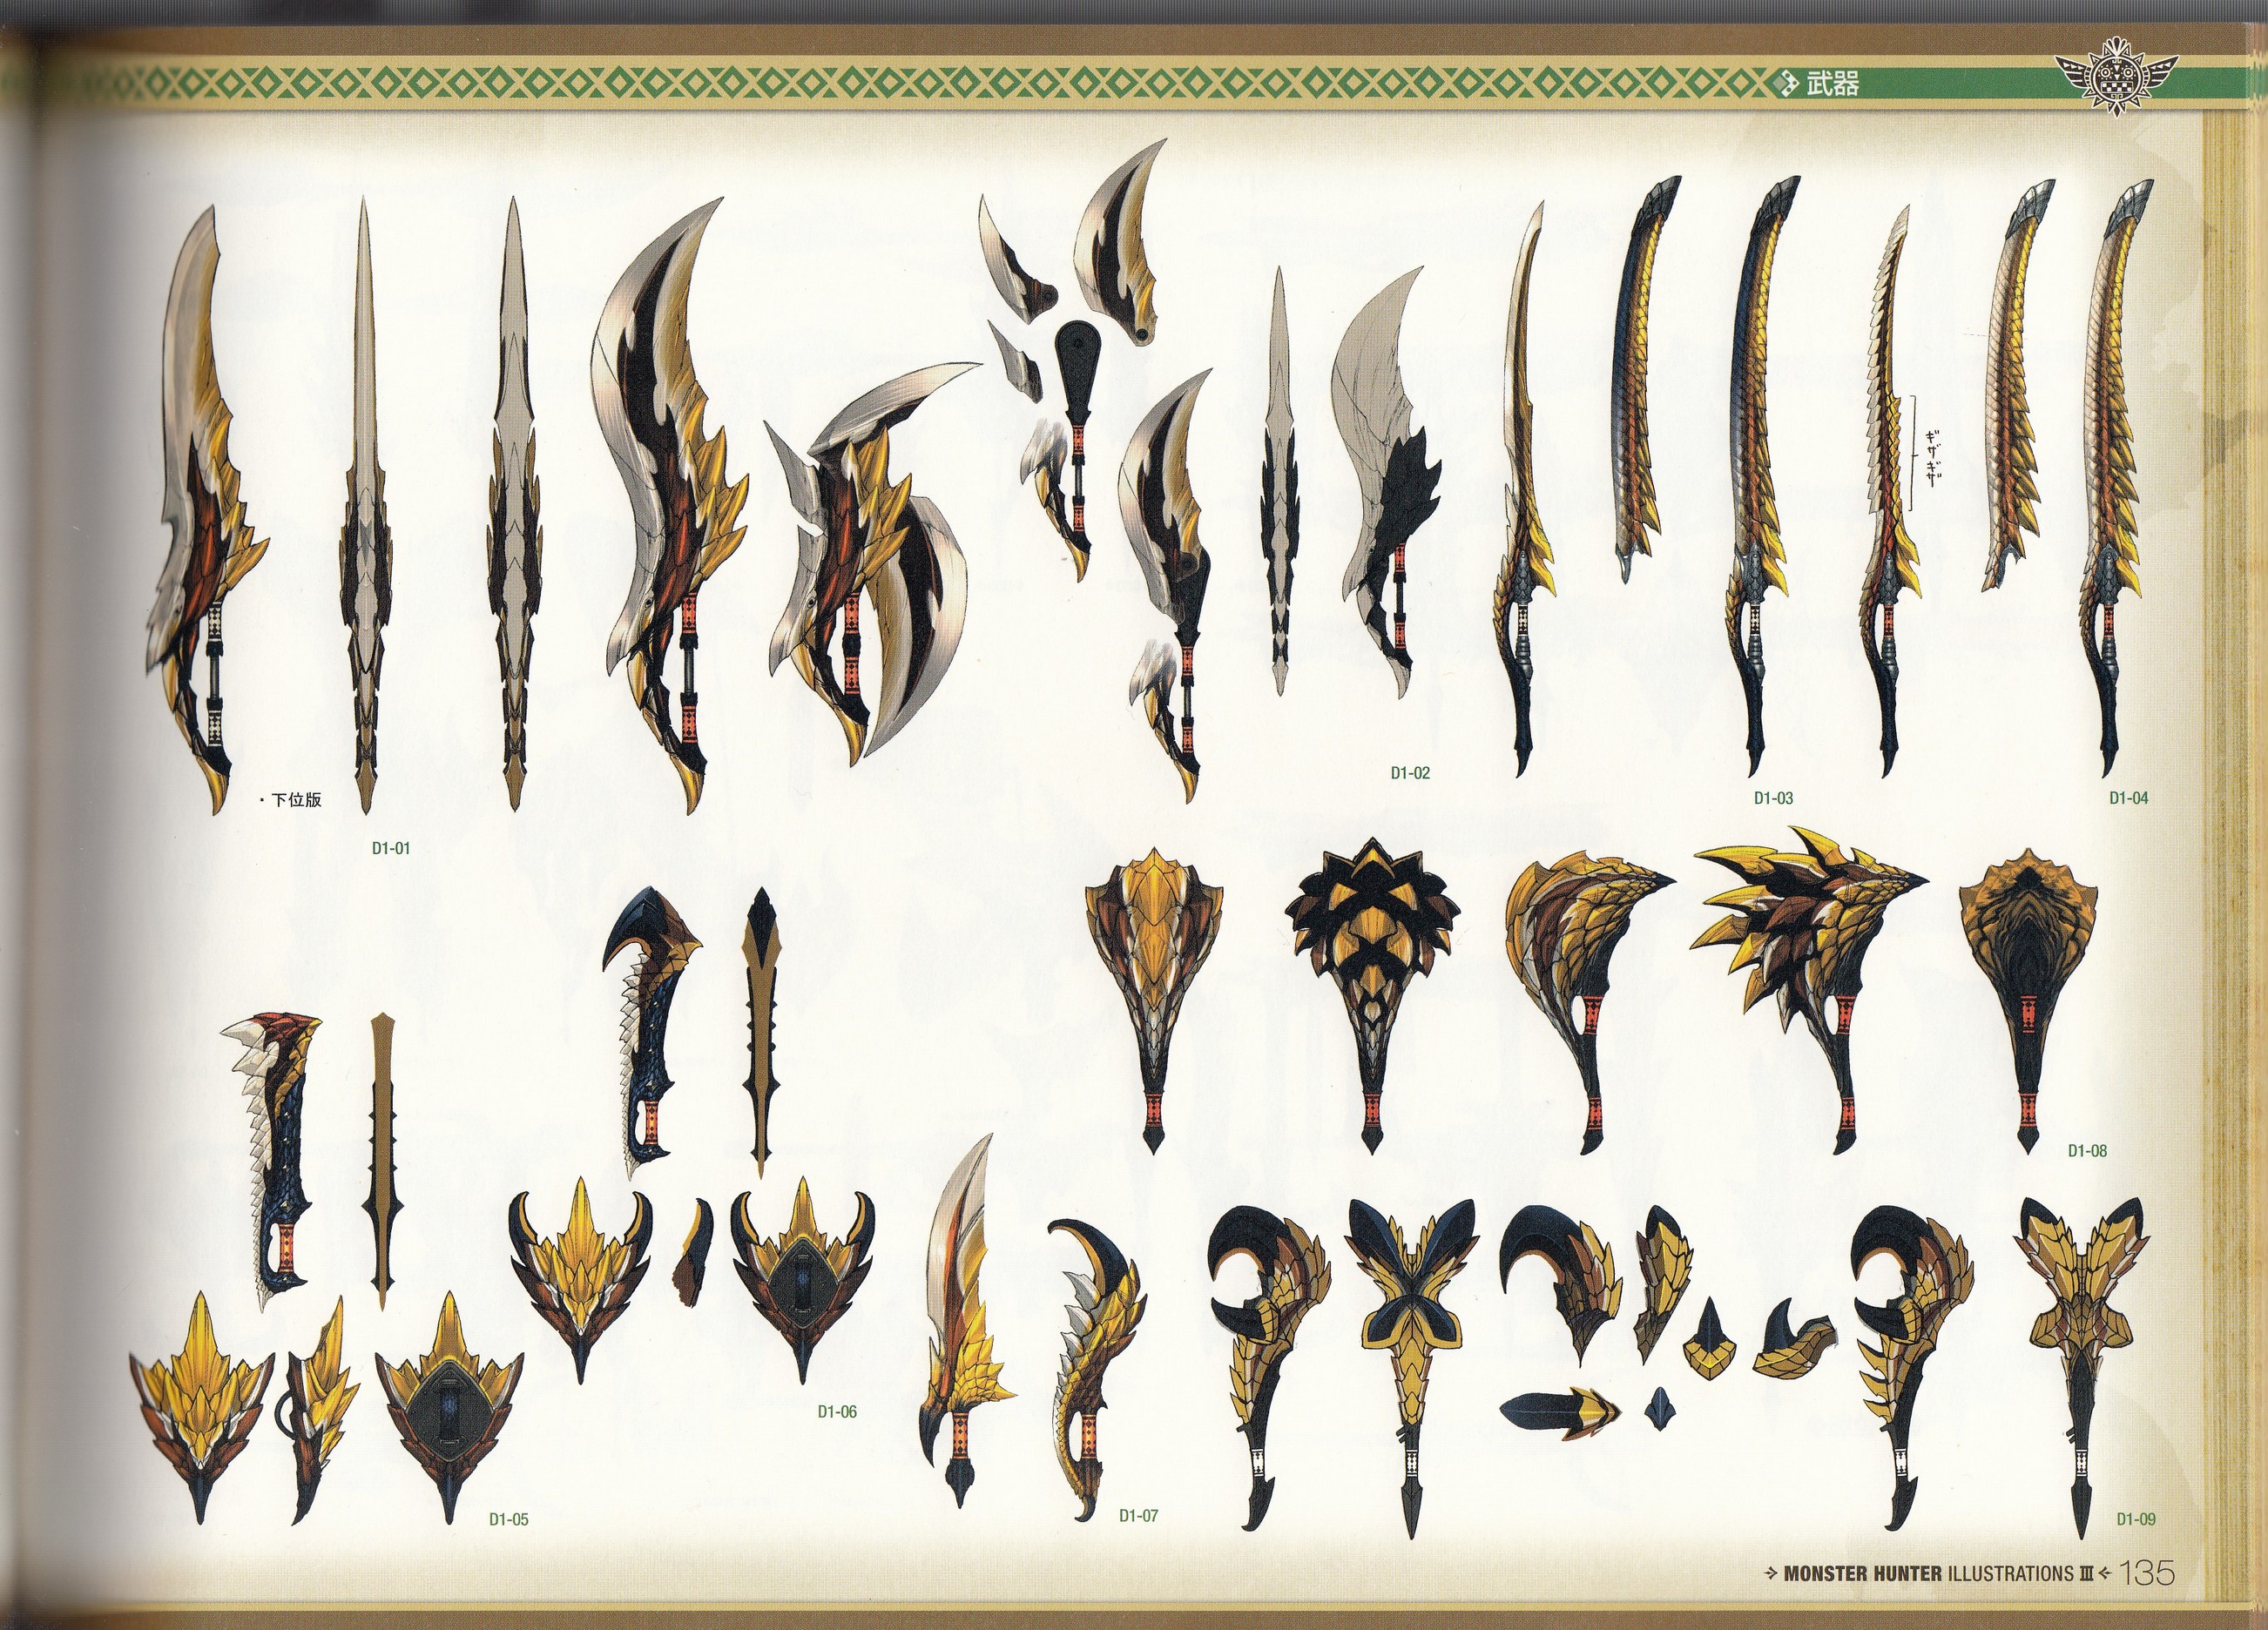The image size is (2268, 1630).
Task: Select the D1-02 caption label
Action: coord(1409,773)
